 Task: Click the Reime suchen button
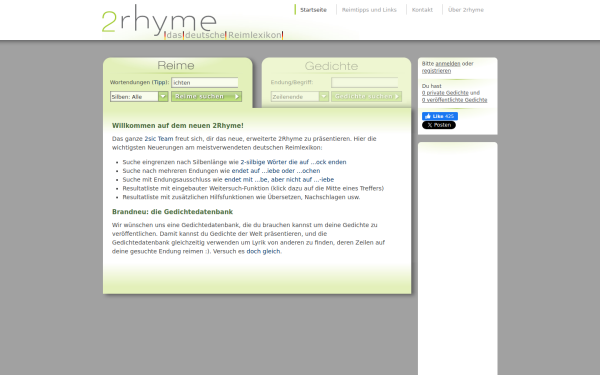tap(206, 96)
